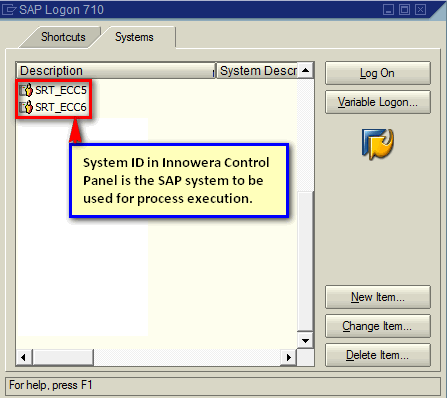Click the SRT_ECC5 system entry icon
Image resolution: width=447 pixels, height=398 pixels.
click(x=26, y=90)
